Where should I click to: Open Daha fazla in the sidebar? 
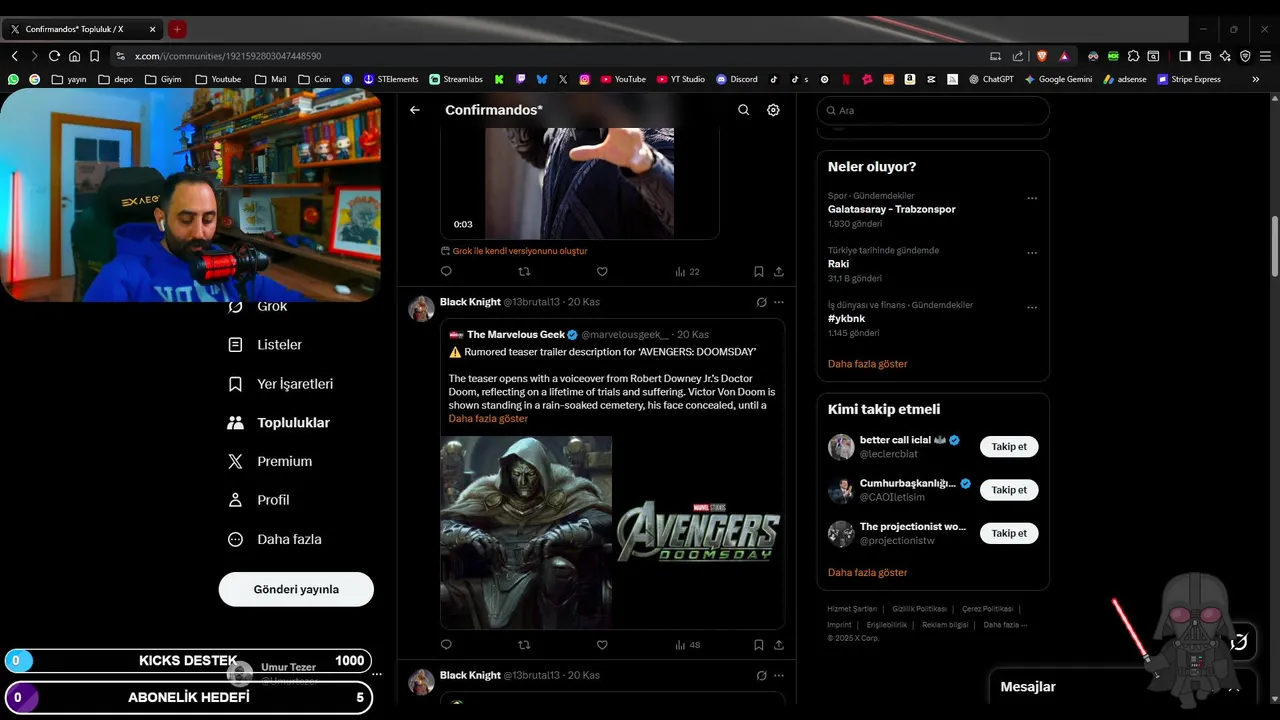click(274, 539)
